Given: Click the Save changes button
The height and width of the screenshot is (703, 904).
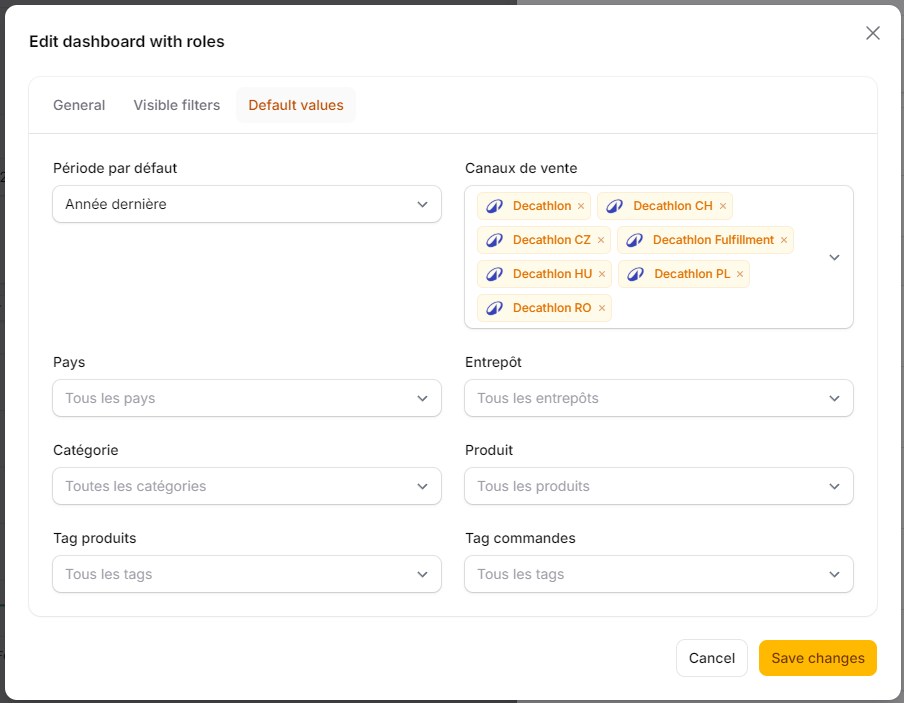Looking at the screenshot, I should [x=818, y=658].
